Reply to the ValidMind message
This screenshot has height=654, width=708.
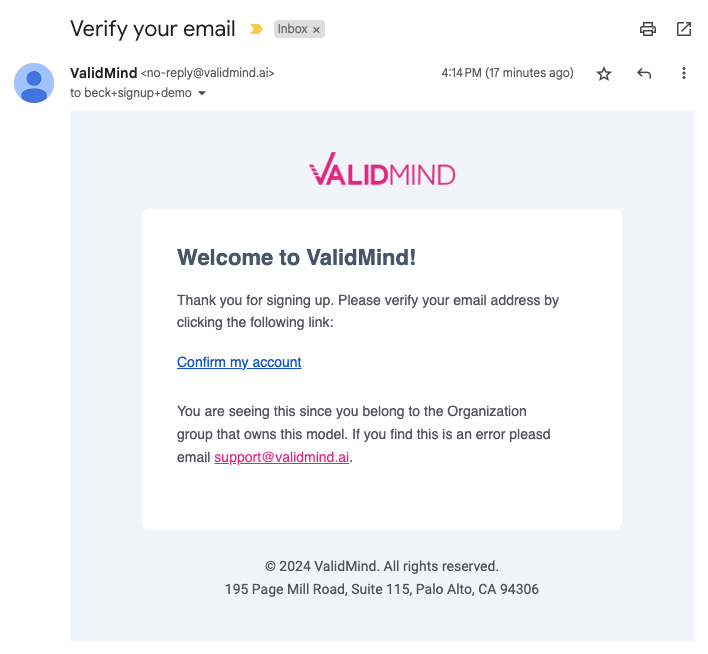click(x=644, y=74)
